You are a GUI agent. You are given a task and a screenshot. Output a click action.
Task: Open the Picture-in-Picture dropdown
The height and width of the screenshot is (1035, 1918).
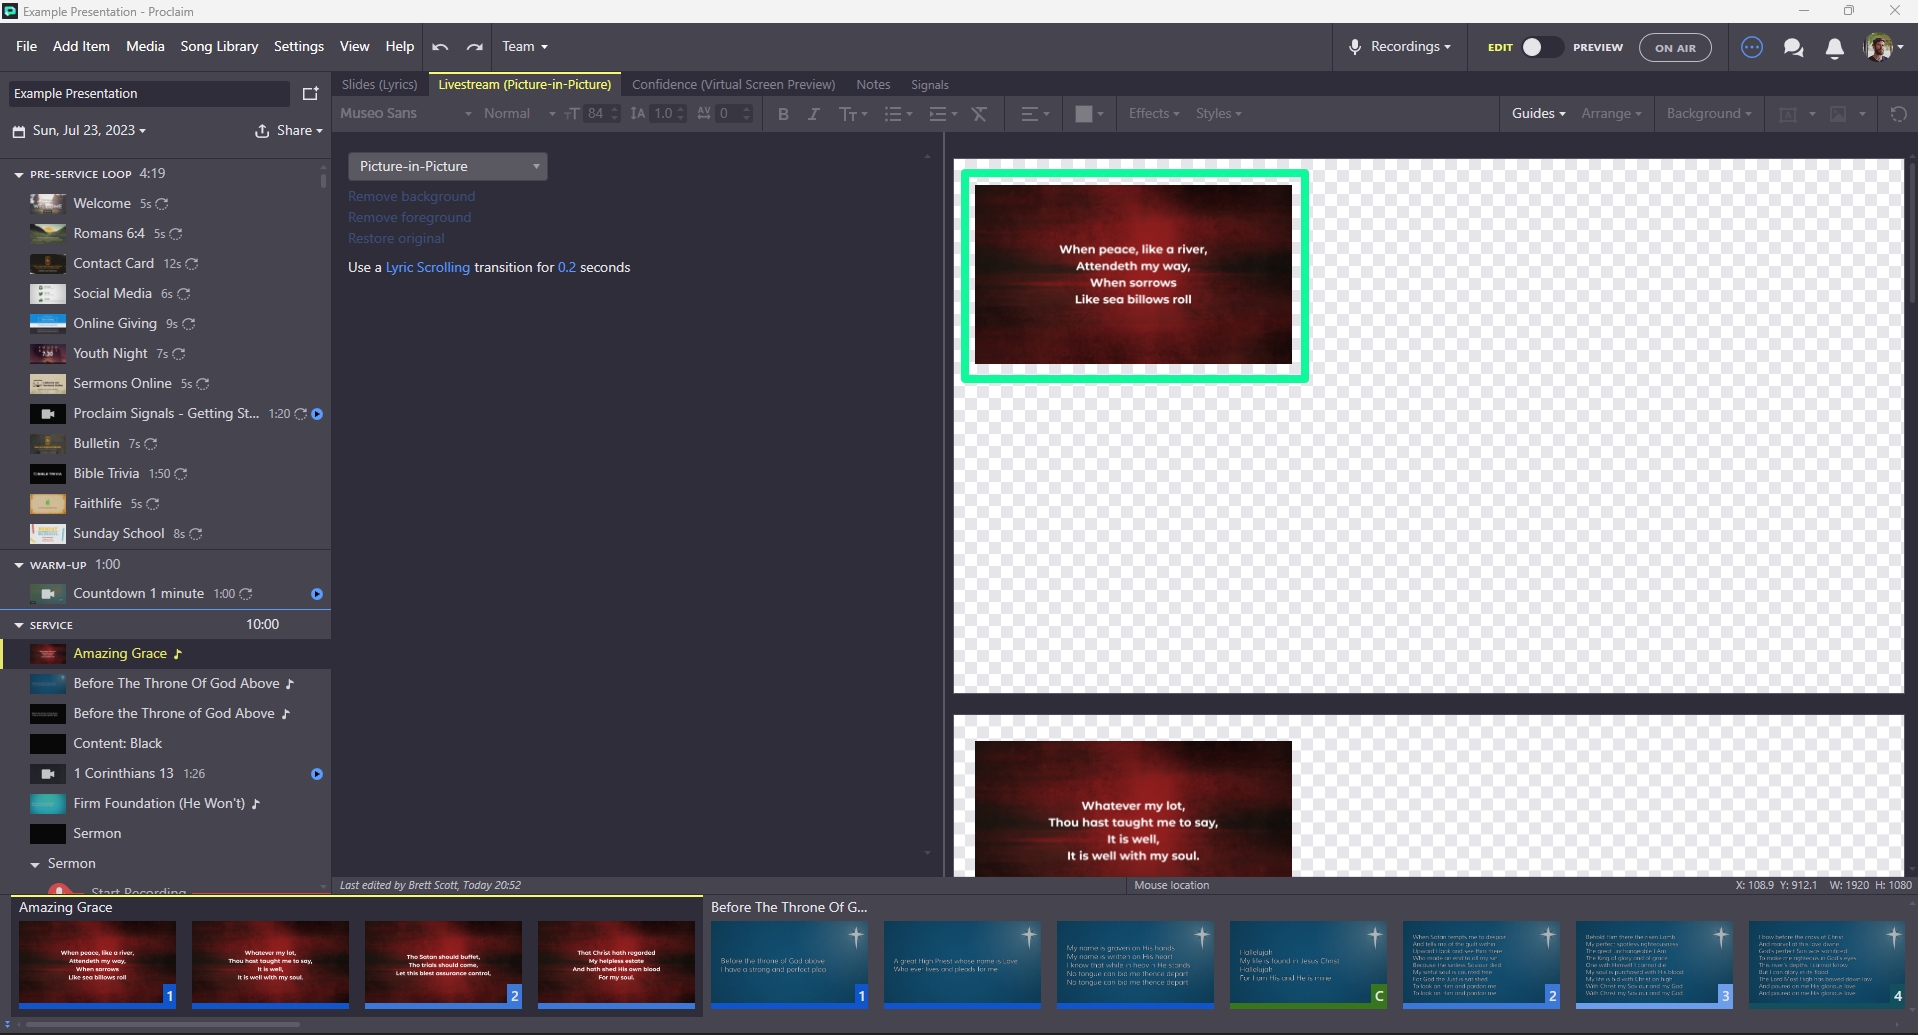pos(447,166)
